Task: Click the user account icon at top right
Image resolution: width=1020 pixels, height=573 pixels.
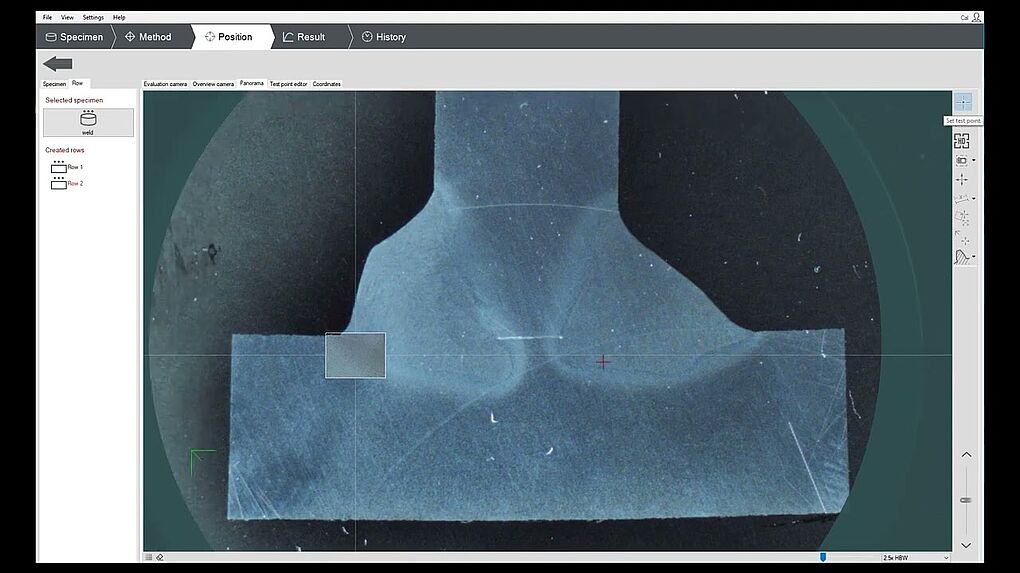Action: pyautogui.click(x=976, y=17)
